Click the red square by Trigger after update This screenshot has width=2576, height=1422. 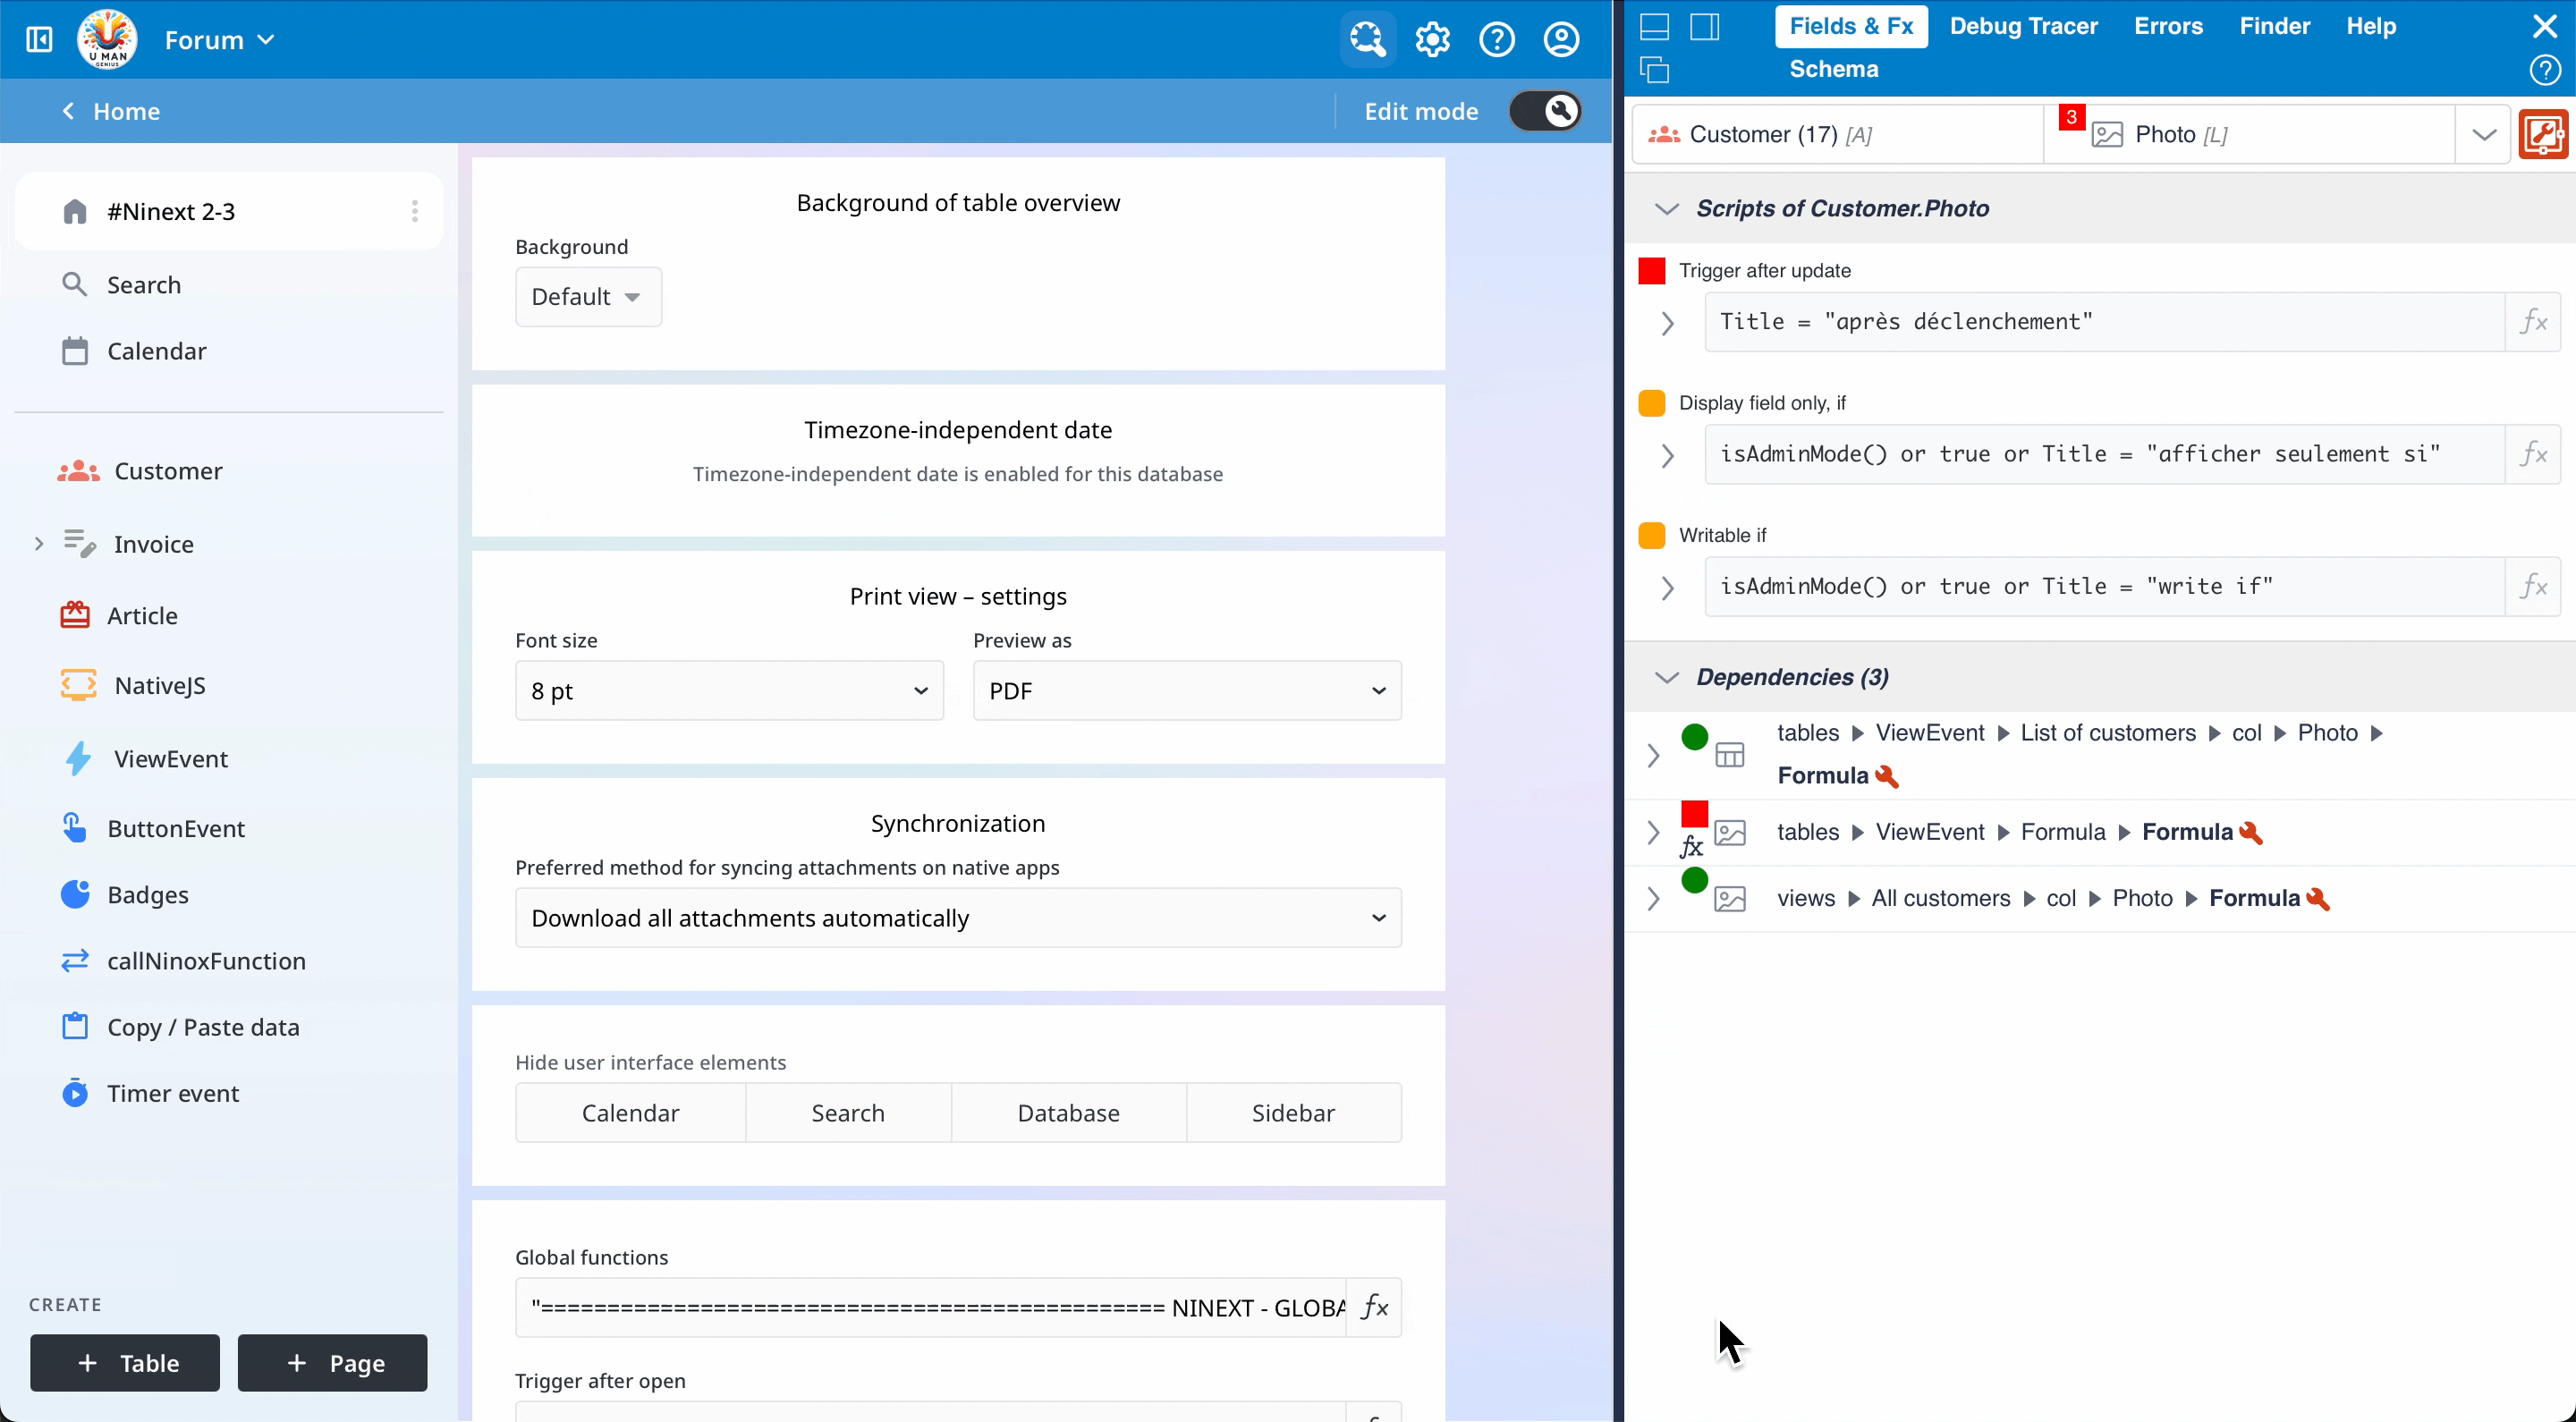(1652, 271)
